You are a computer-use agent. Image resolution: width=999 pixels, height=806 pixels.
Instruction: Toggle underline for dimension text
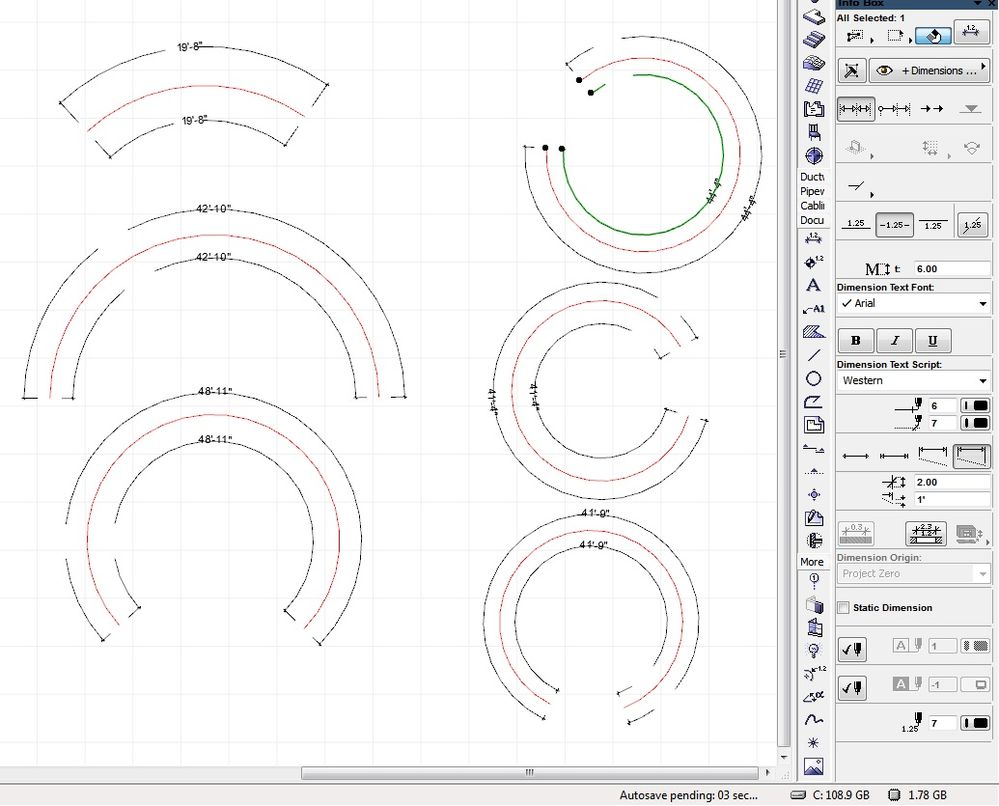(933, 340)
